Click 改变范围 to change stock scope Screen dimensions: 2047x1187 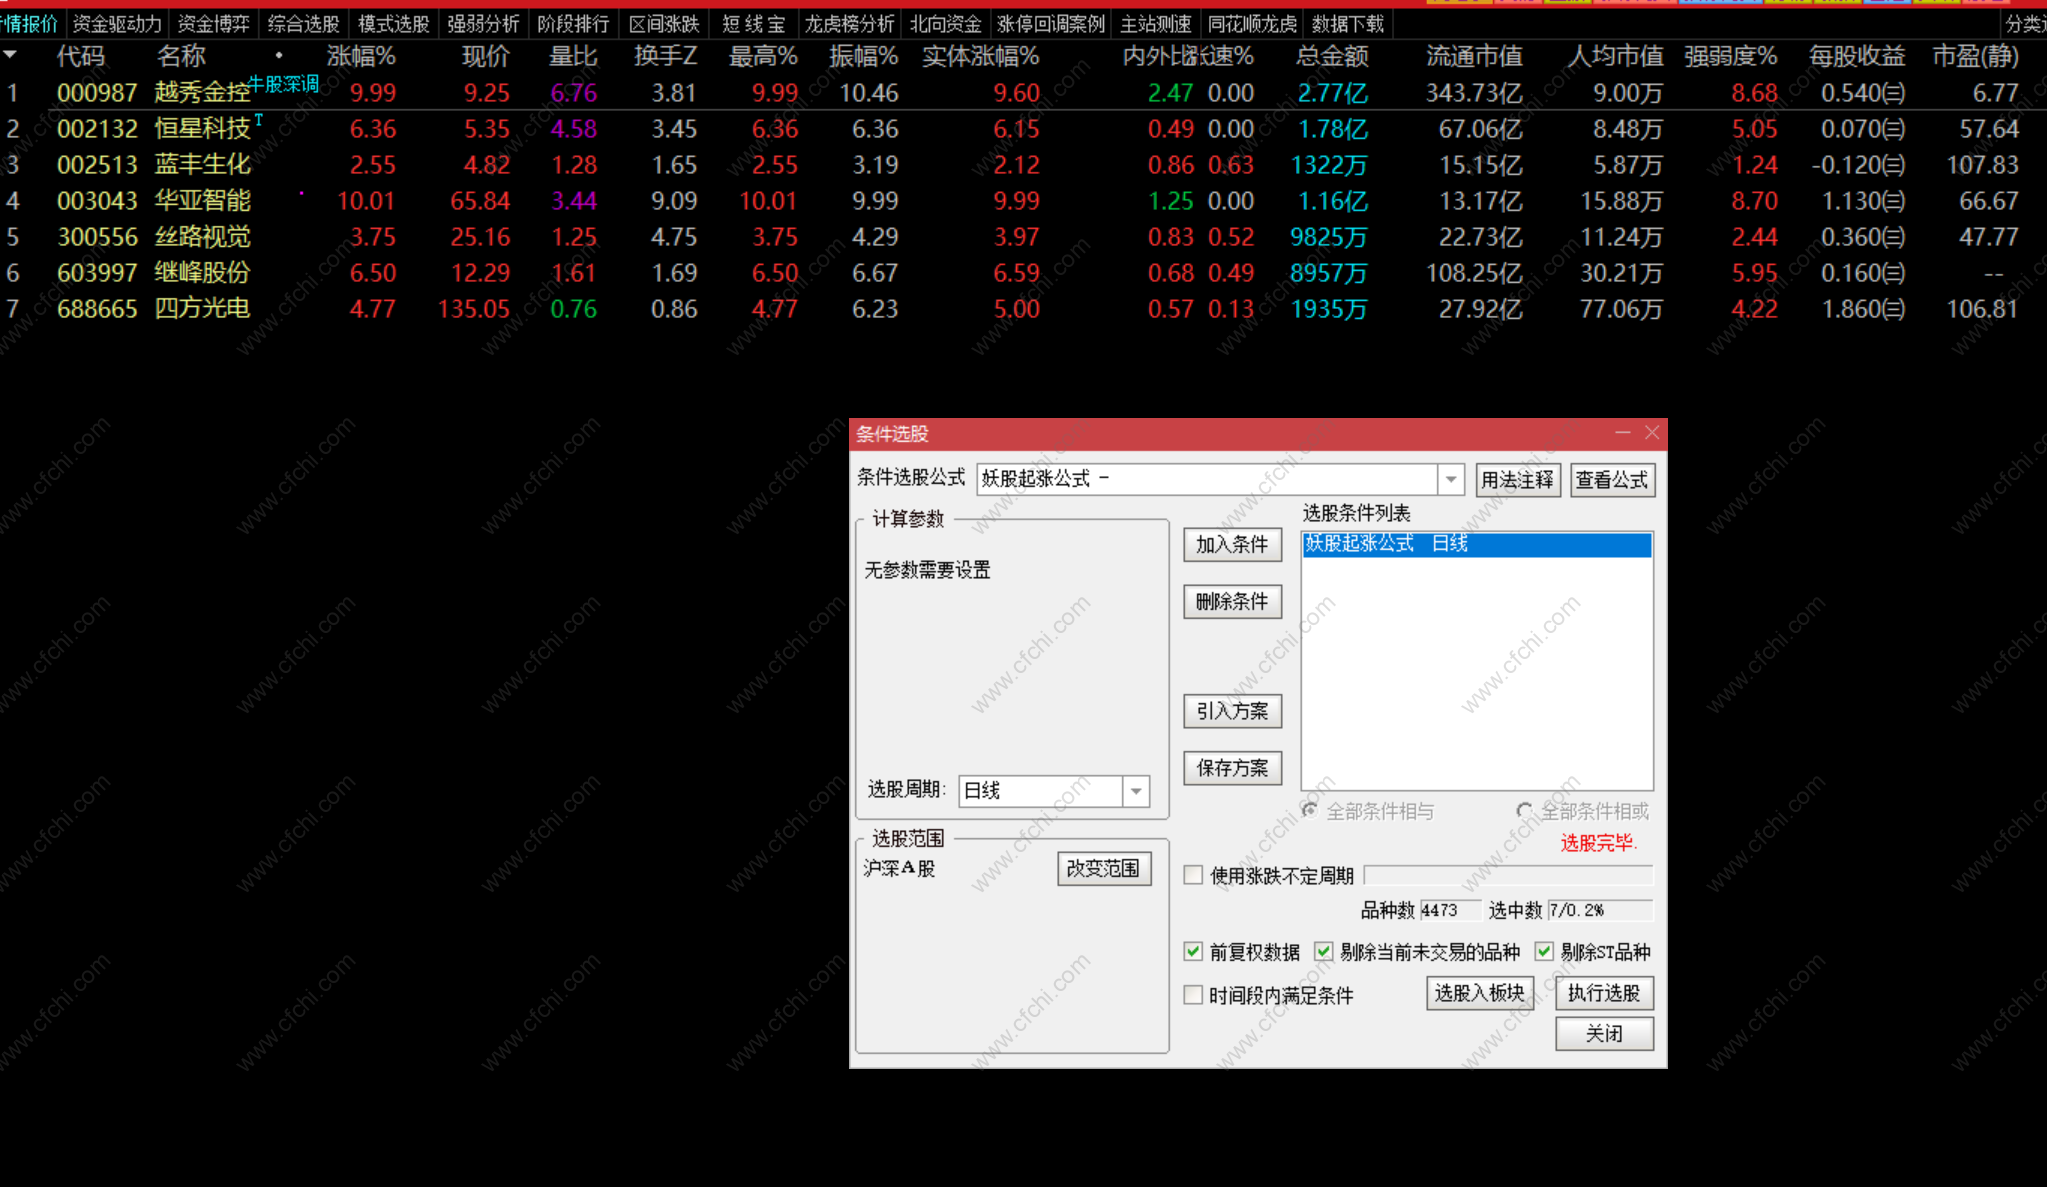pos(1103,868)
